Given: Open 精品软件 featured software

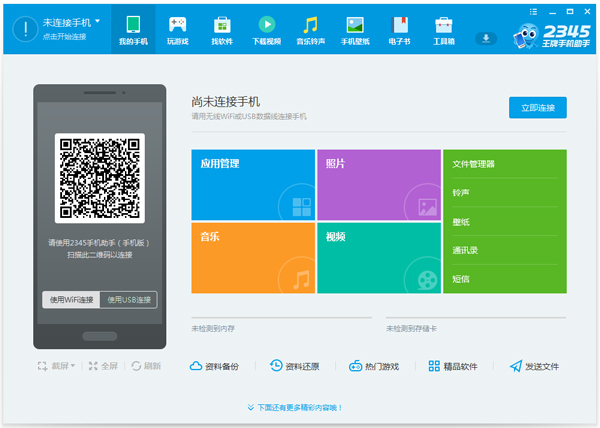Looking at the screenshot, I should coord(453,366).
